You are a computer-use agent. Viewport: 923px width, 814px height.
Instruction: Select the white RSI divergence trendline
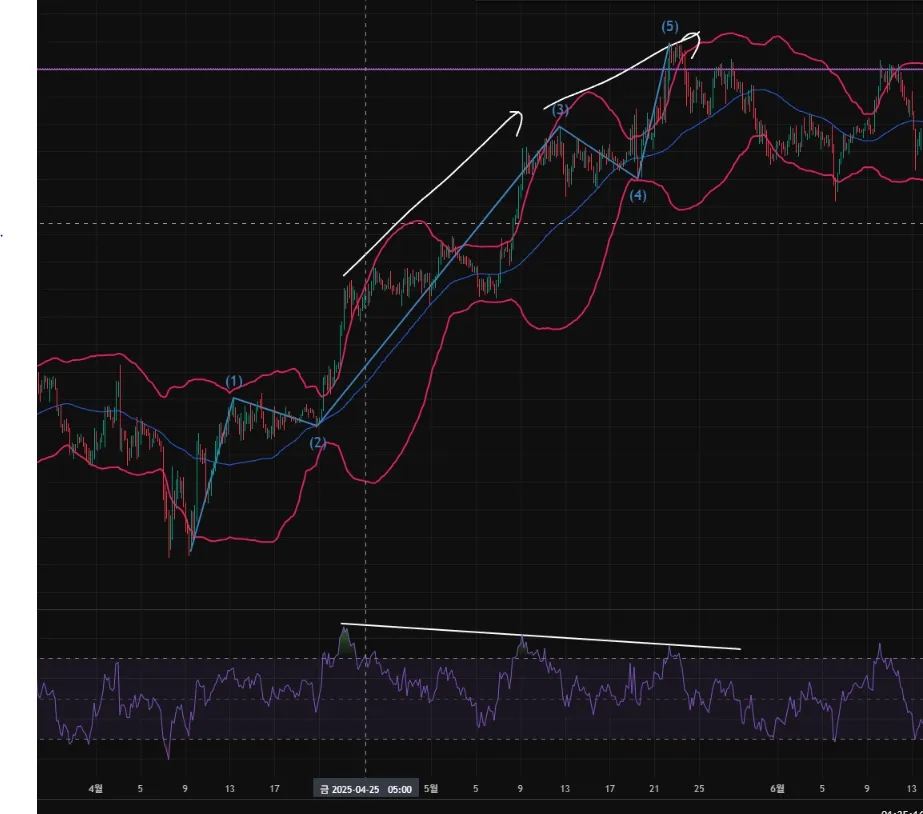pyautogui.click(x=540, y=636)
